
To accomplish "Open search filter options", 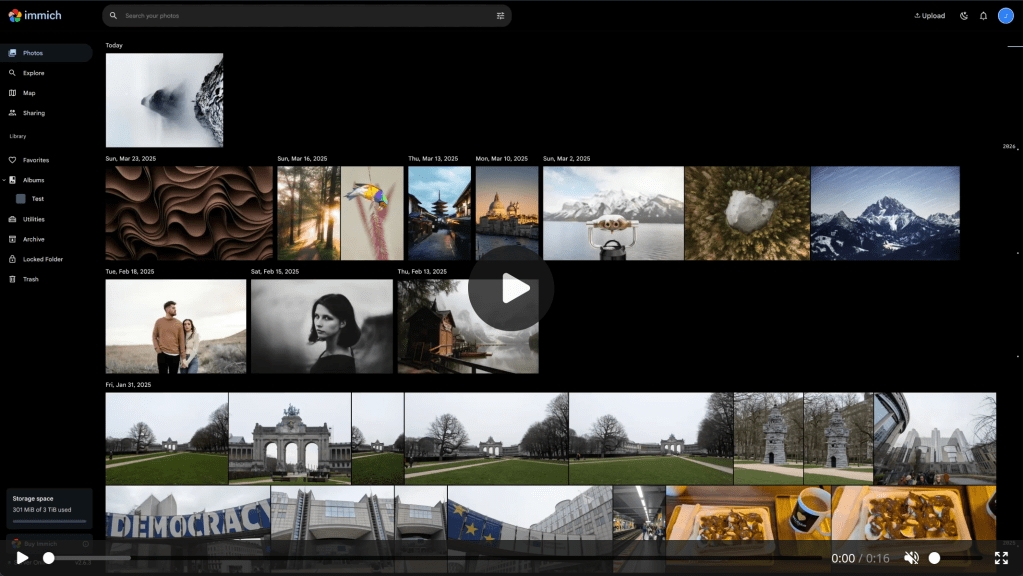I will 500,16.
